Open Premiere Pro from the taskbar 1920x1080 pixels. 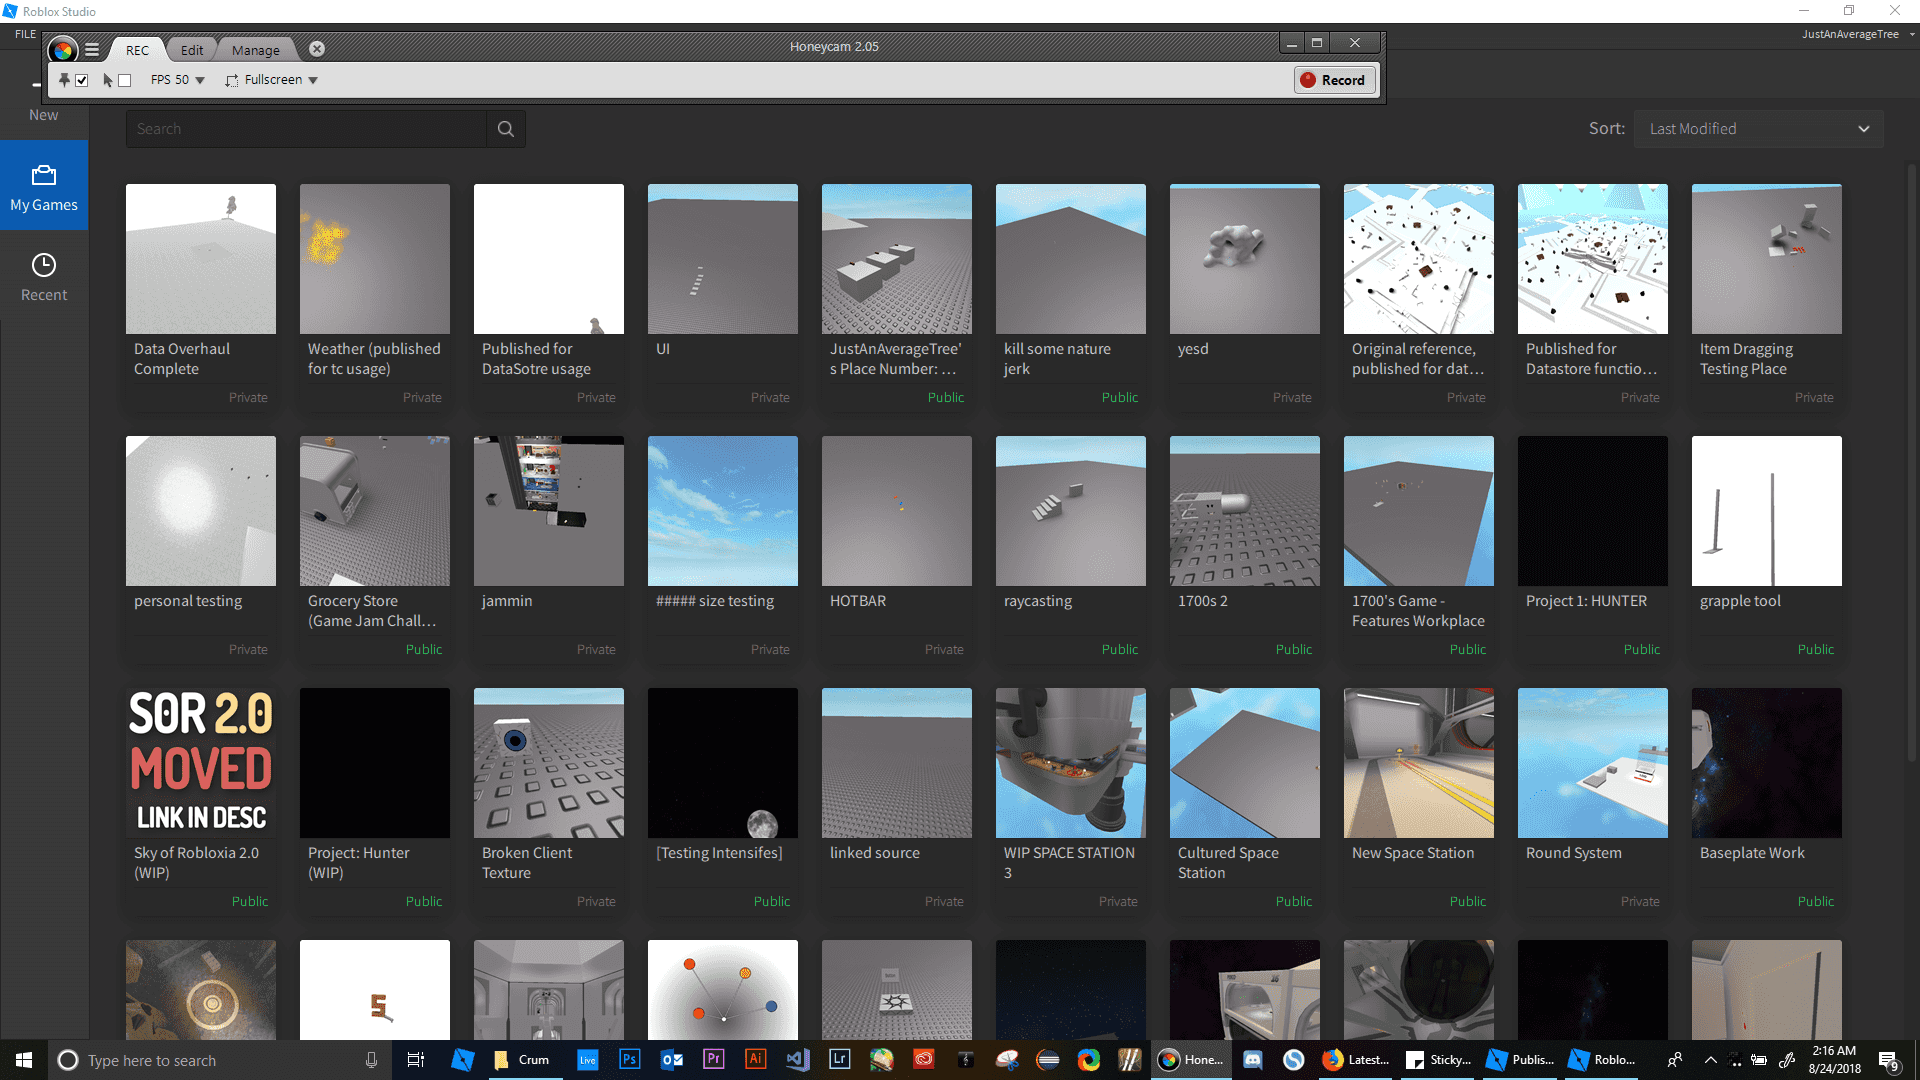click(713, 1060)
